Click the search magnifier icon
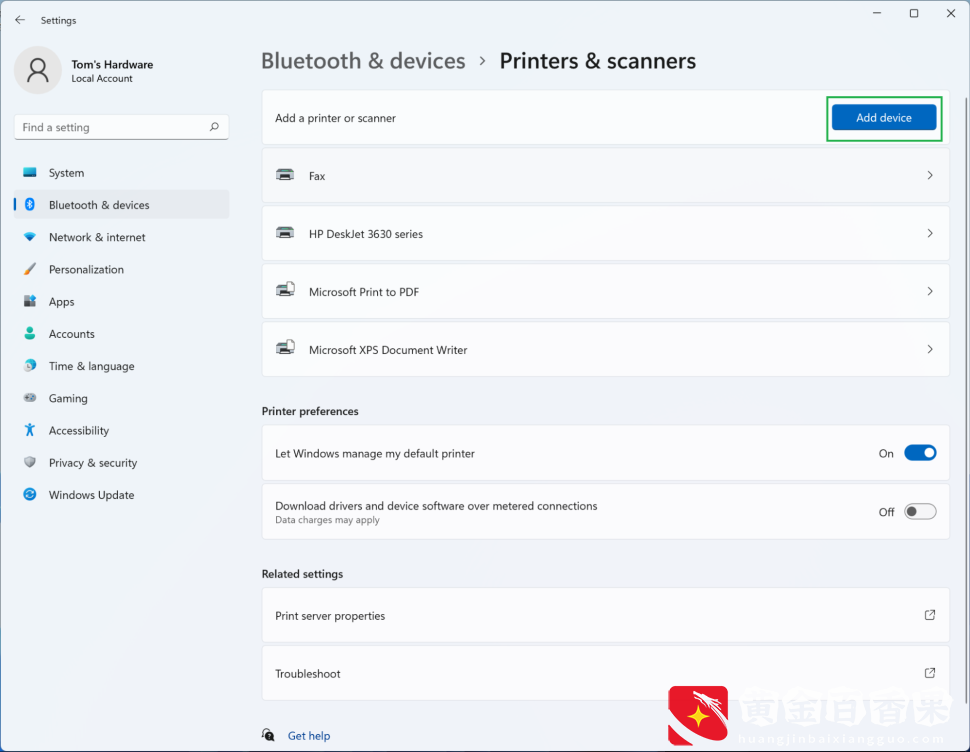The width and height of the screenshot is (970, 752). [214, 127]
